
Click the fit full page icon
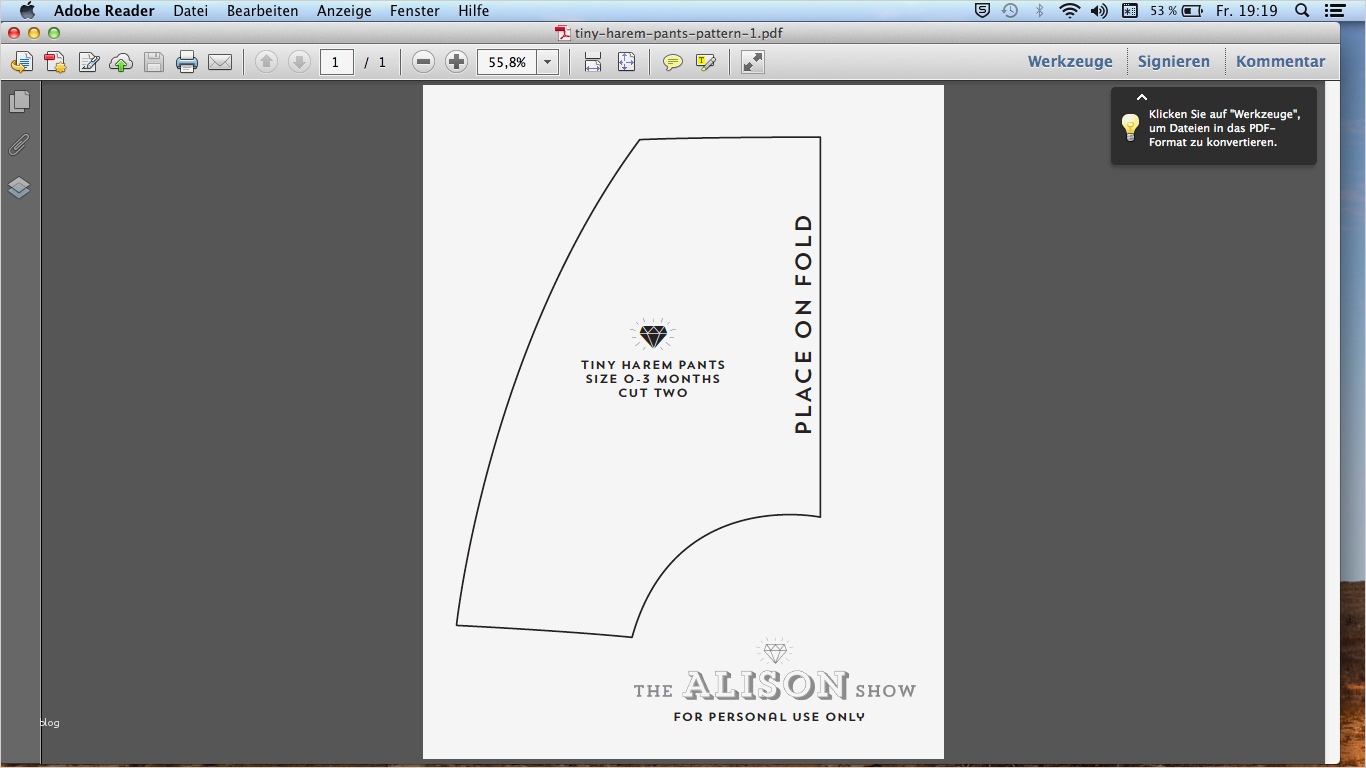[627, 62]
